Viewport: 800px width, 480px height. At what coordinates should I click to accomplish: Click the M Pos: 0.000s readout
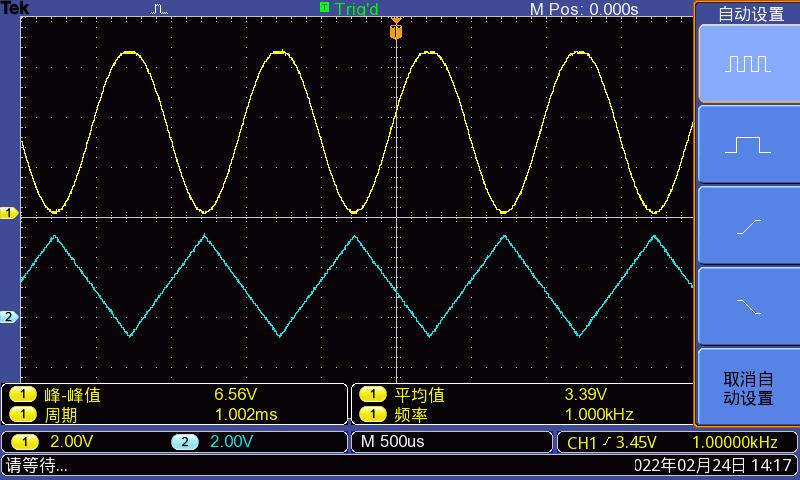coord(583,9)
